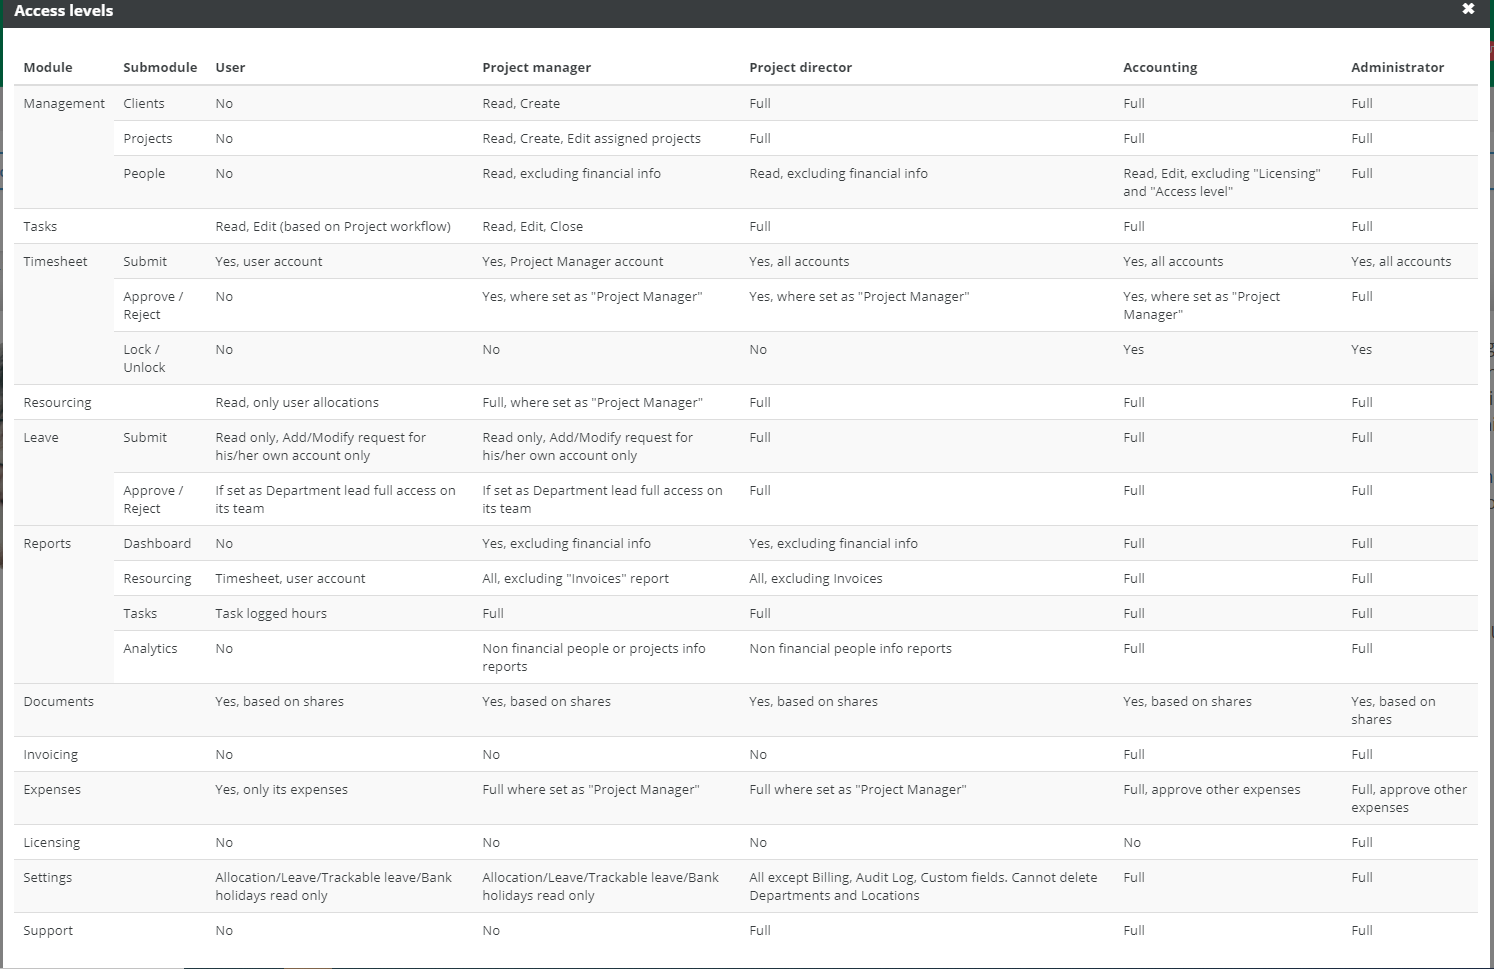This screenshot has height=969, width=1494.
Task: Click the Clients submodule label
Action: coord(144,103)
